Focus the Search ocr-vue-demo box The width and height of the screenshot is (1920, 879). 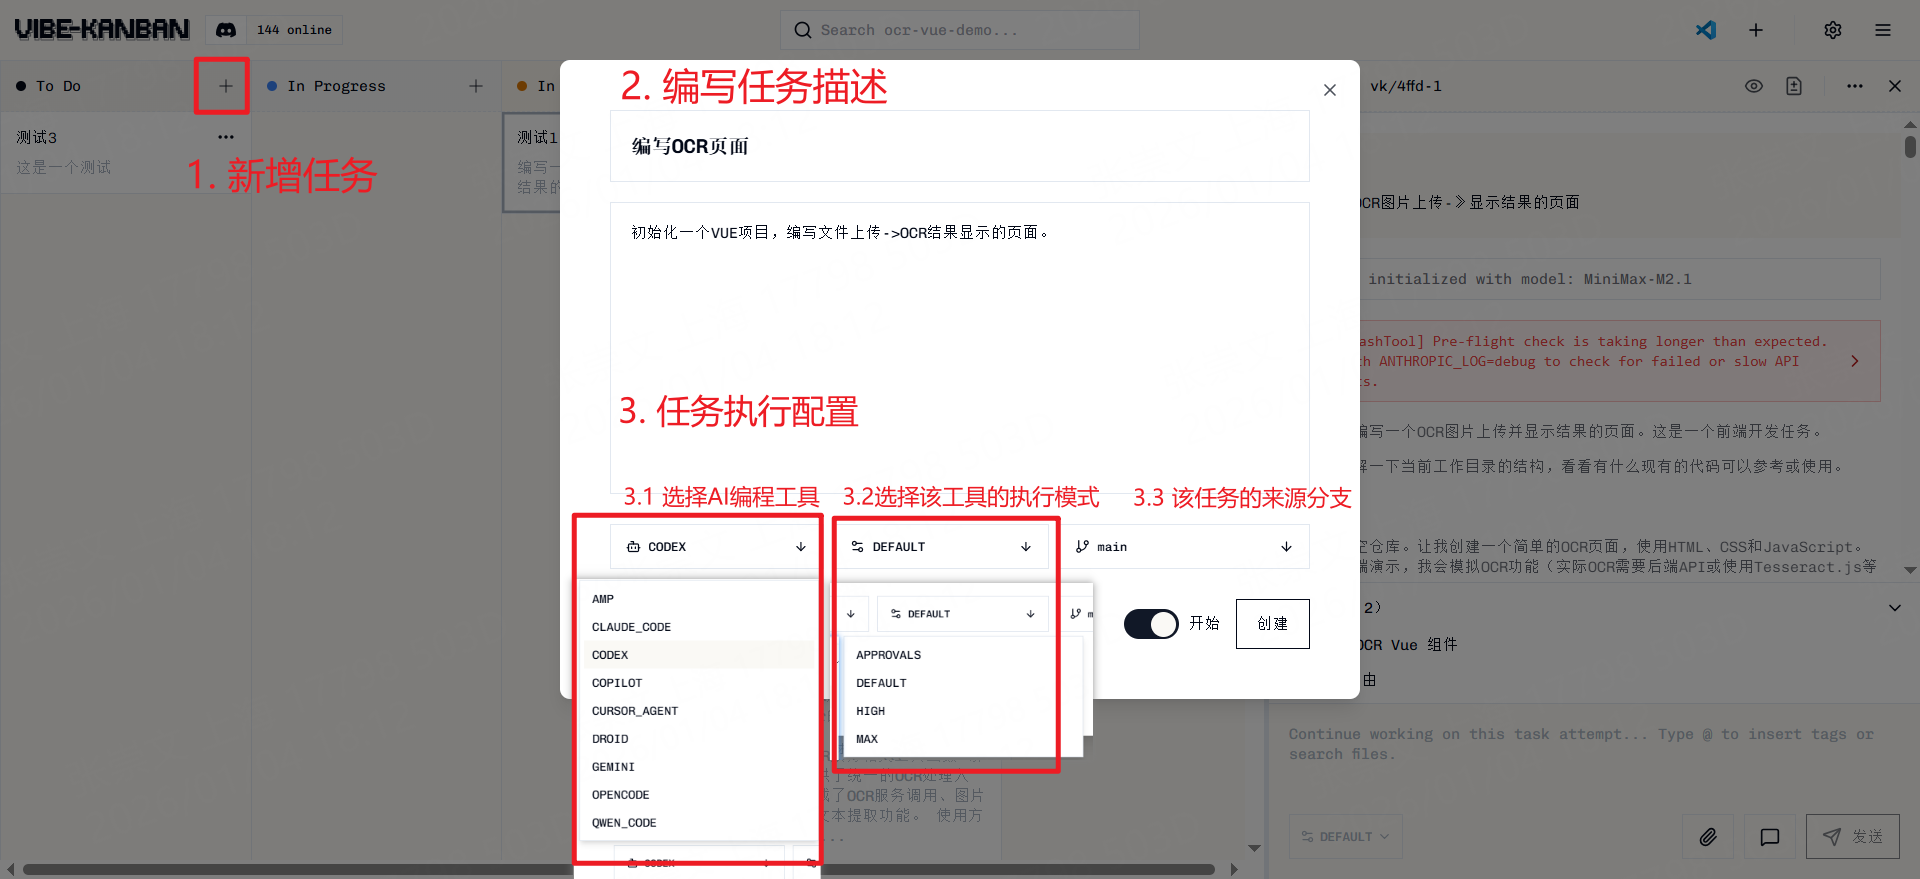coord(960,30)
